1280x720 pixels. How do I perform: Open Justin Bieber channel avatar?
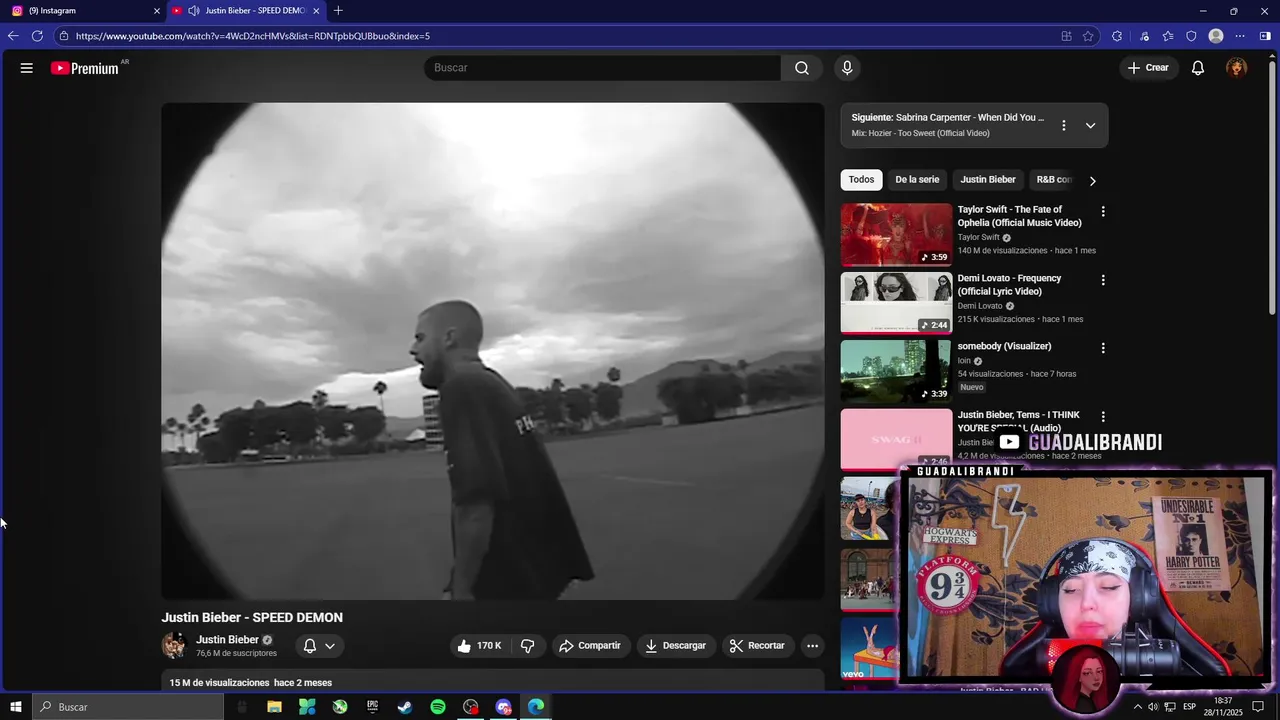(x=174, y=646)
